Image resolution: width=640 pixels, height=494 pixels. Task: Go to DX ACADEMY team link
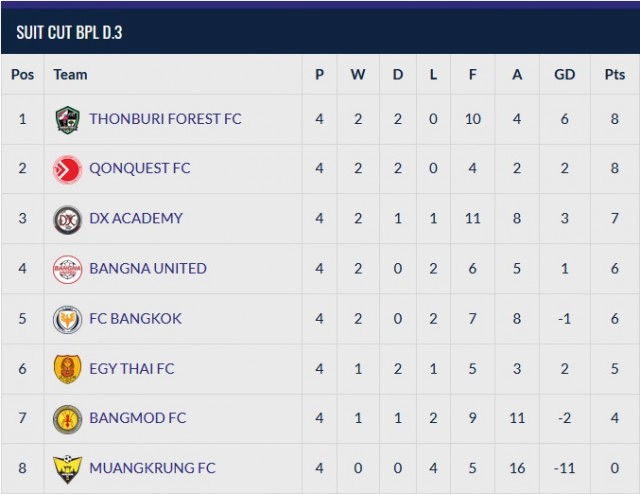[136, 218]
